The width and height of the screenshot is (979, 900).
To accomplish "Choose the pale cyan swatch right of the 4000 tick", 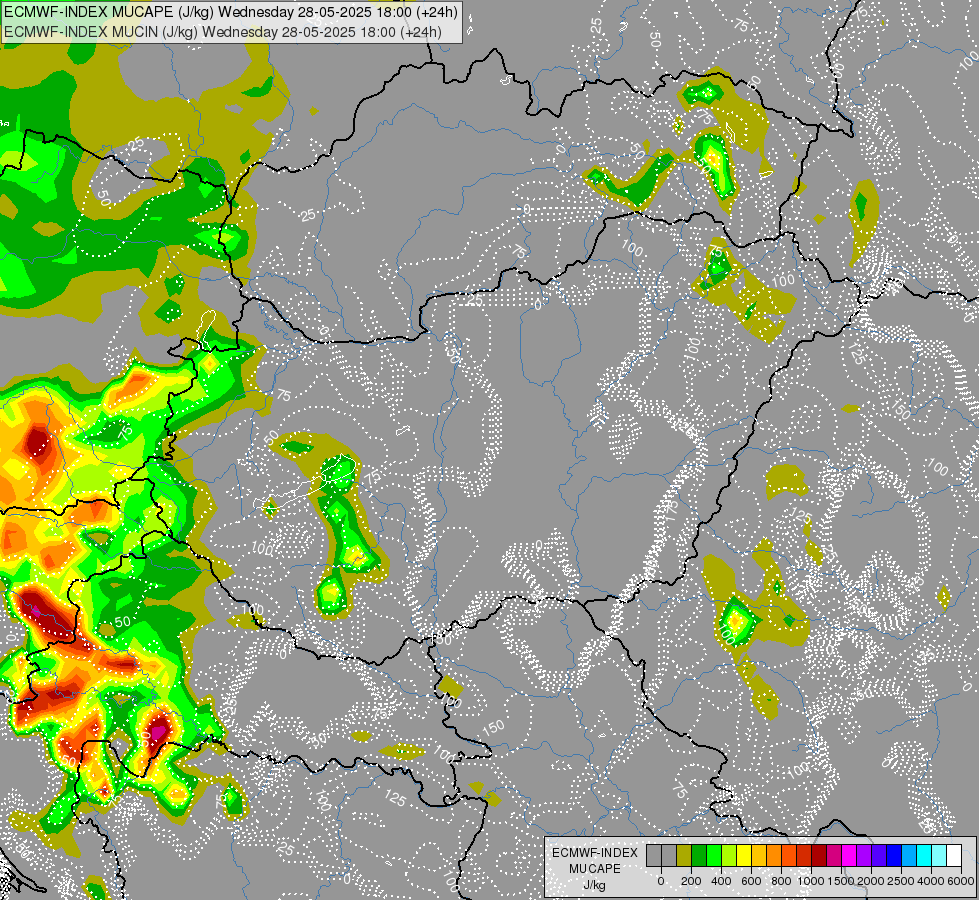I will [x=940, y=855].
